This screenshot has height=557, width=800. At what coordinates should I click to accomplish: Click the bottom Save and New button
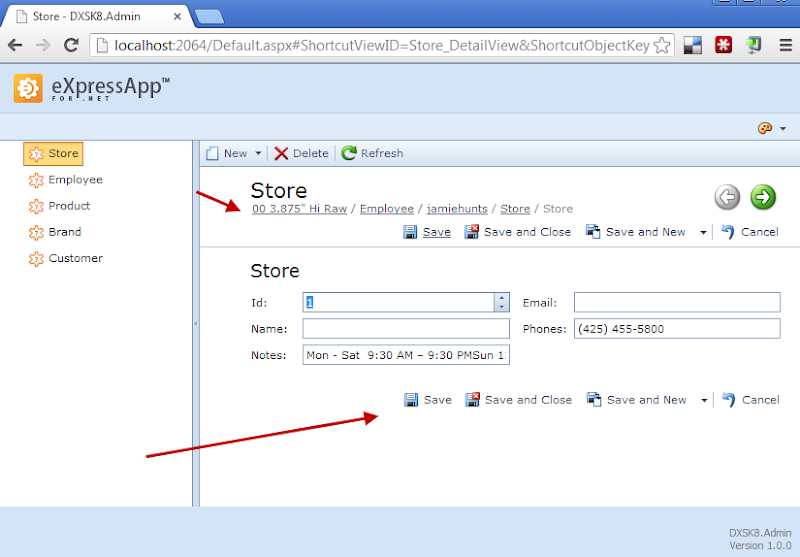click(x=637, y=400)
